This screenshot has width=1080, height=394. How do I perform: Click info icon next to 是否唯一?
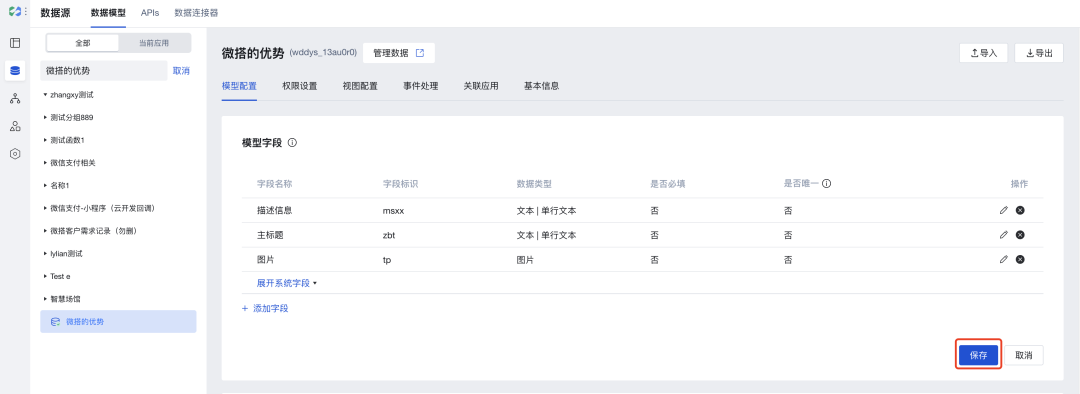(827, 184)
